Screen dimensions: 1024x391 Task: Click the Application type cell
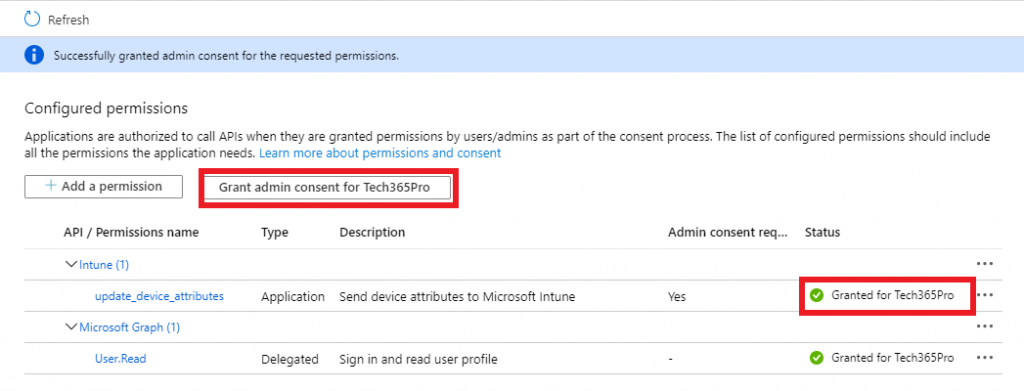click(293, 296)
